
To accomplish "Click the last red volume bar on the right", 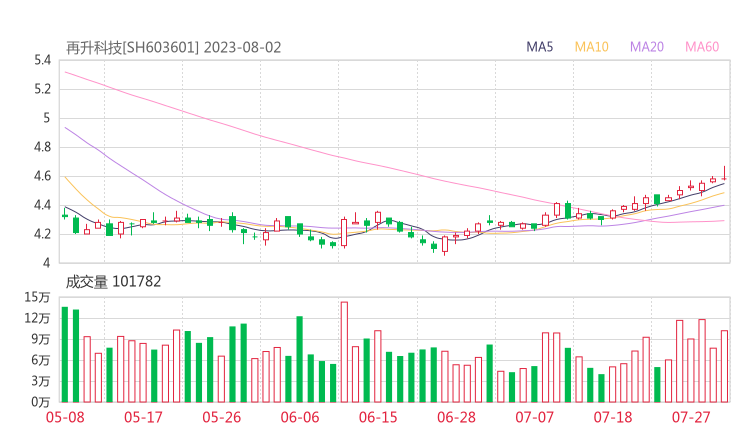I will pyautogui.click(x=724, y=366).
